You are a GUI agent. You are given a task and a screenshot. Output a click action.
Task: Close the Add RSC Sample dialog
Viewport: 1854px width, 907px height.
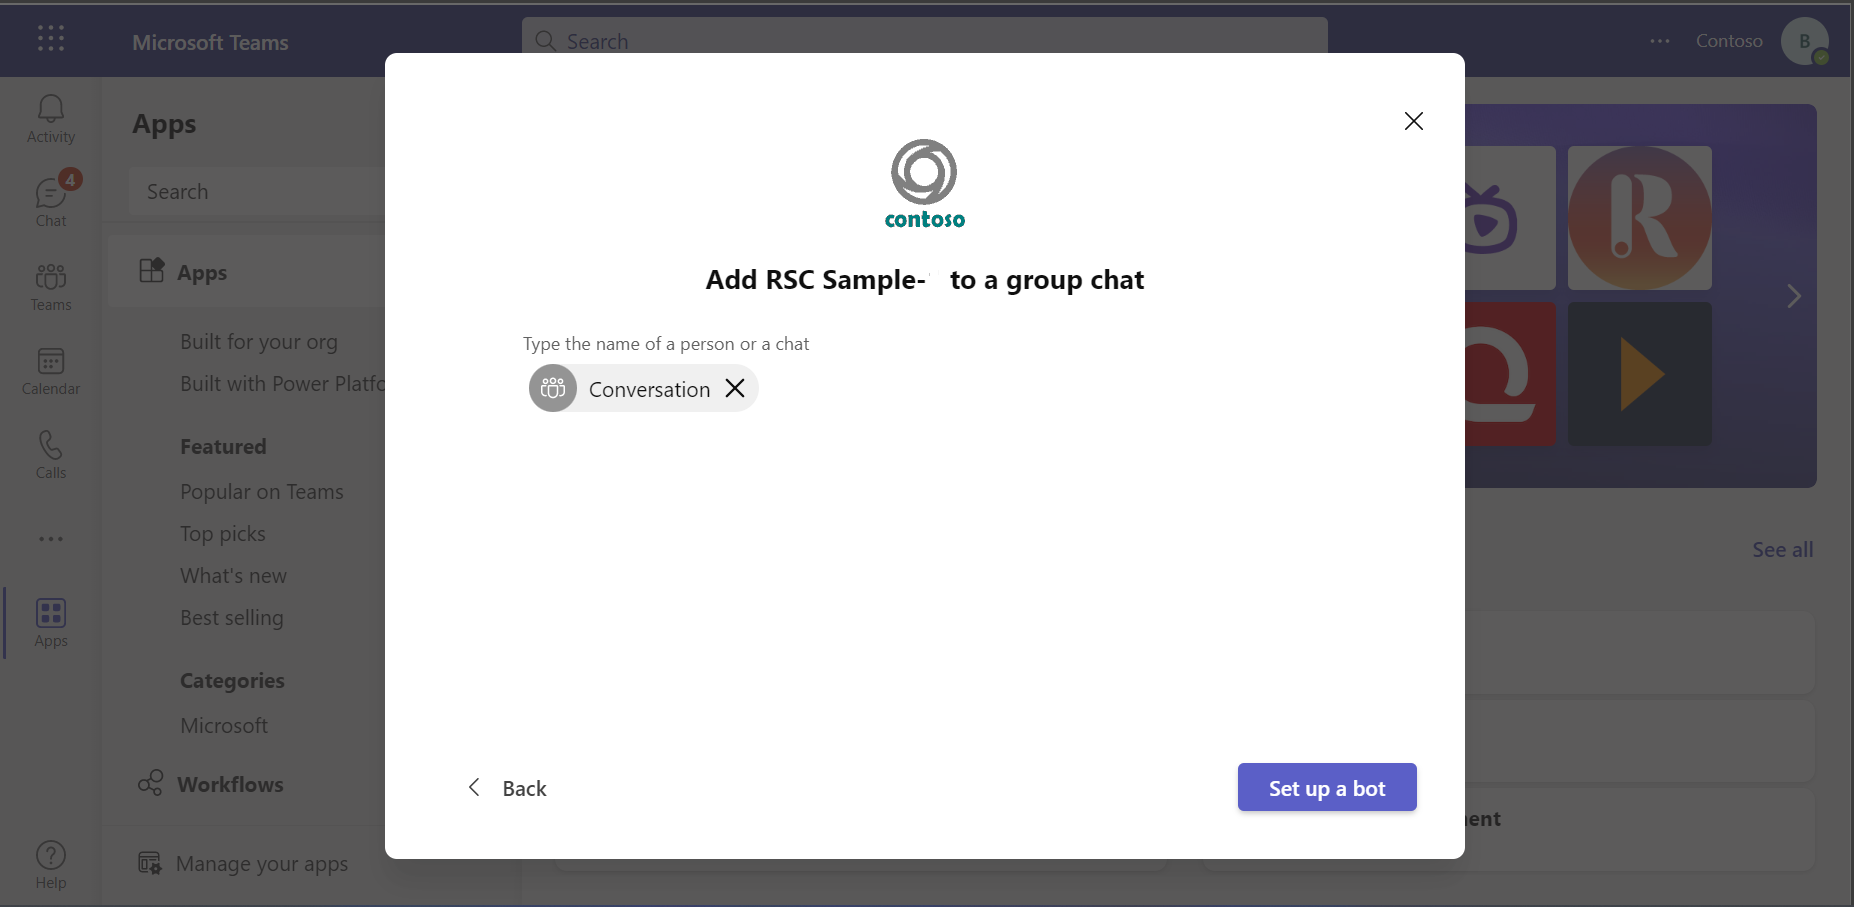coord(1413,121)
